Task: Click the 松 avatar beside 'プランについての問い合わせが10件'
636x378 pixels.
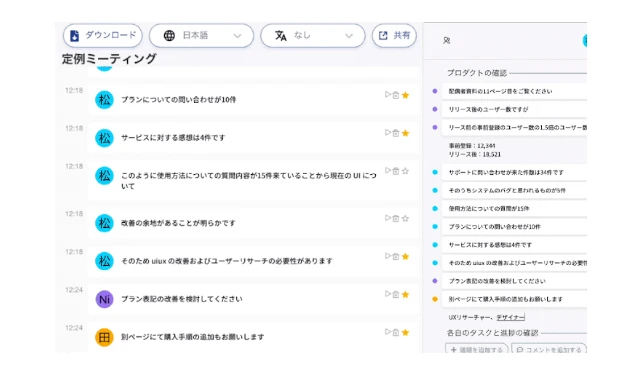Action: pyautogui.click(x=104, y=100)
